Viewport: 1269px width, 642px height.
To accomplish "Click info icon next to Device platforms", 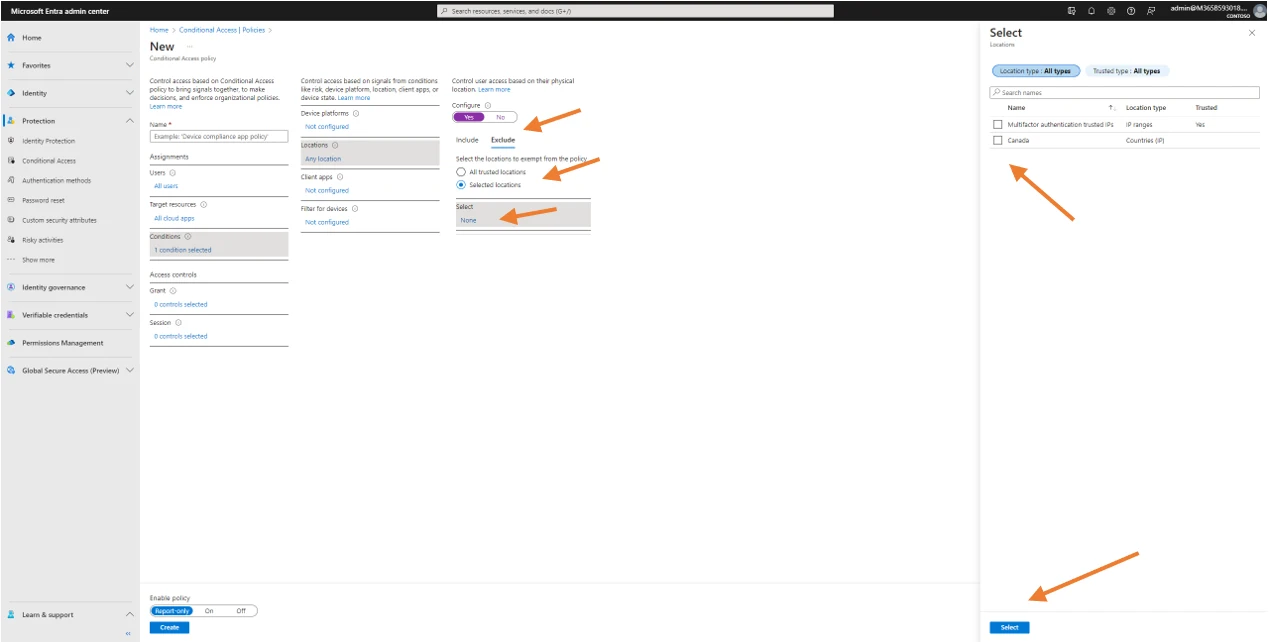I will click(356, 114).
